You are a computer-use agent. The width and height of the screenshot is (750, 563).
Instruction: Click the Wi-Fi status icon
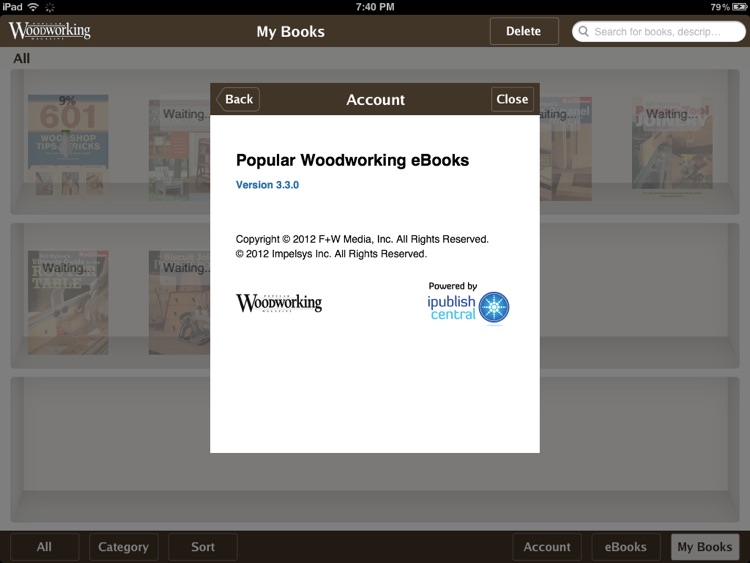[33, 7]
